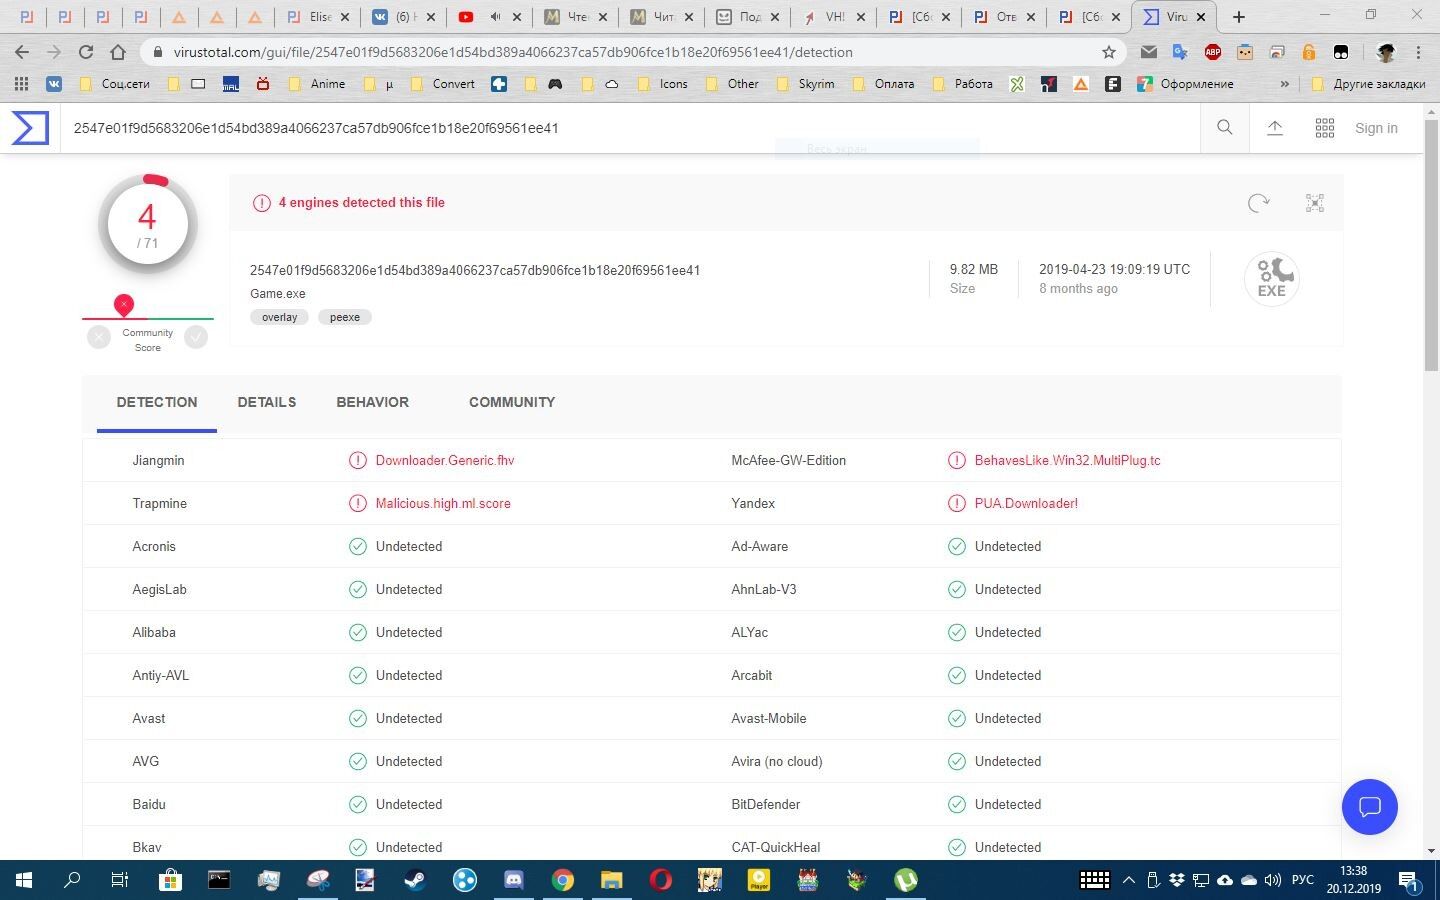Open the blue chat bubble button
The width and height of the screenshot is (1440, 900).
[1369, 807]
